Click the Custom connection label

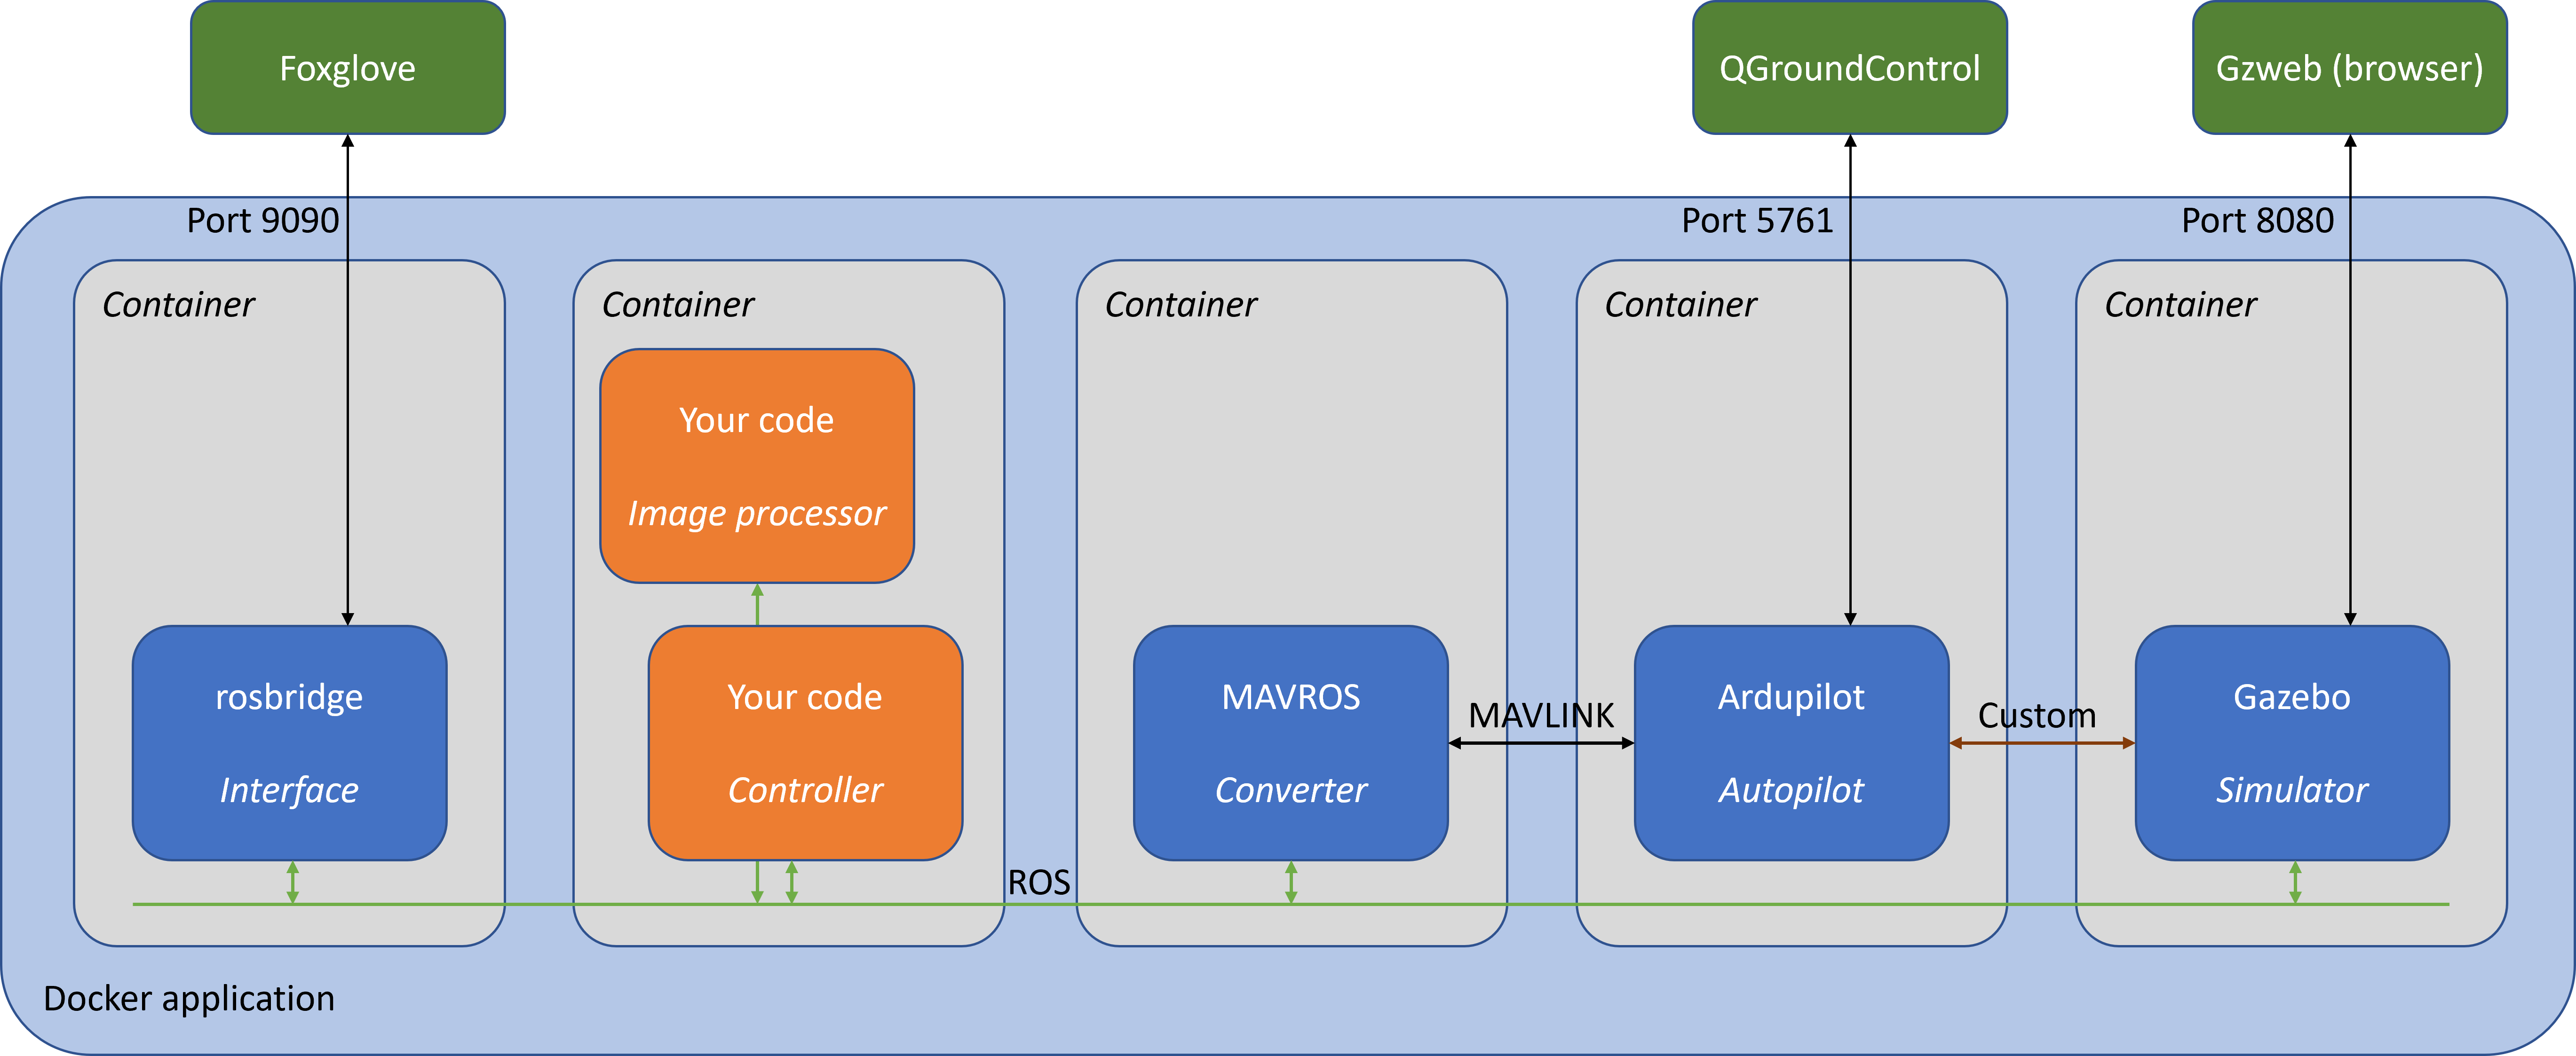[2037, 716]
